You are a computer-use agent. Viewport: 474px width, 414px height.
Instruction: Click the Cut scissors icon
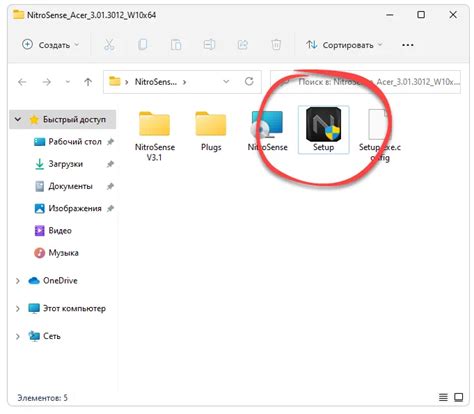[109, 45]
